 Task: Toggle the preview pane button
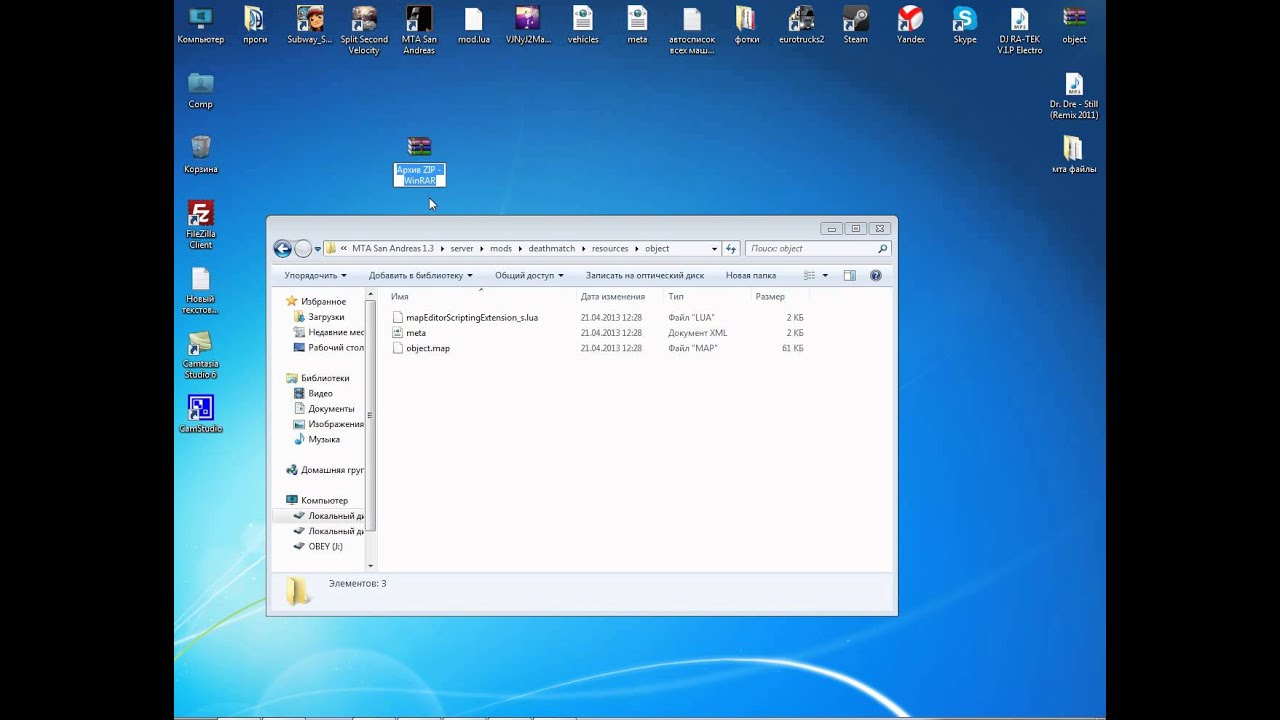[849, 275]
